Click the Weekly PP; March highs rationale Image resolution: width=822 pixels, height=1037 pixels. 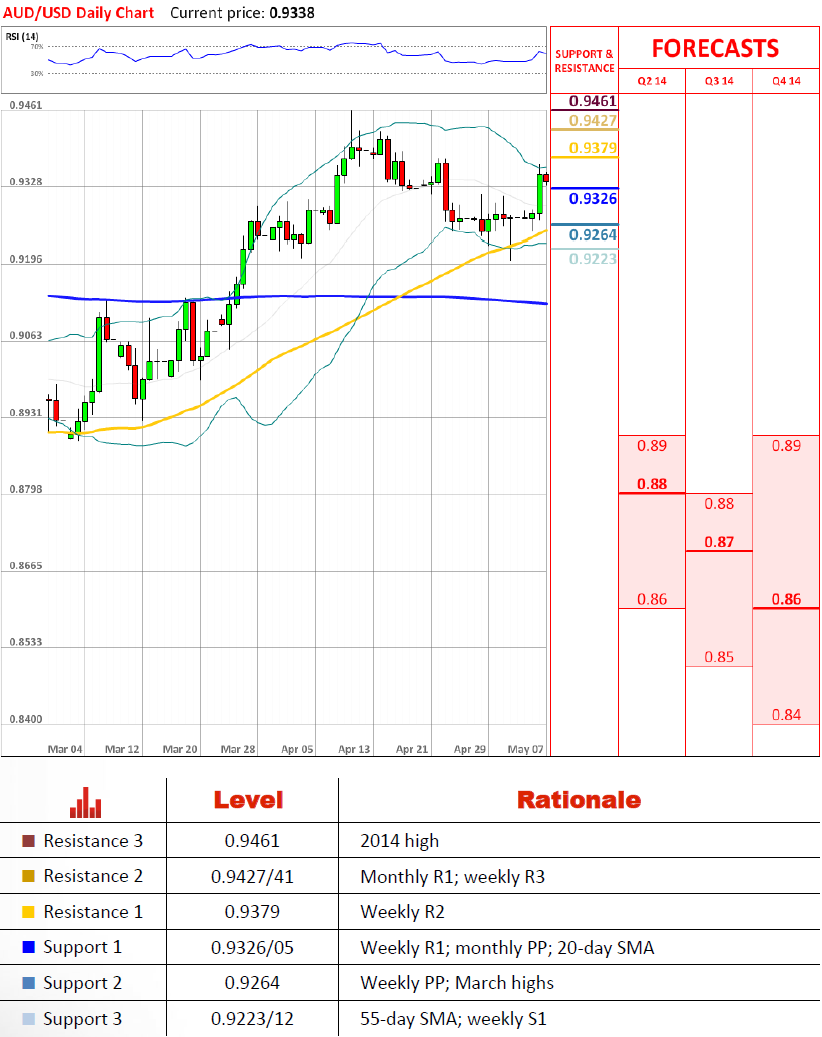click(457, 983)
